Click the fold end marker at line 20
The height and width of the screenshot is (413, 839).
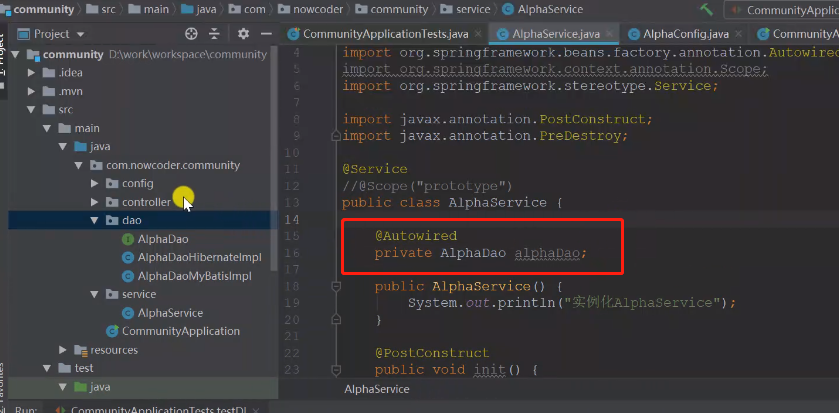click(x=336, y=320)
